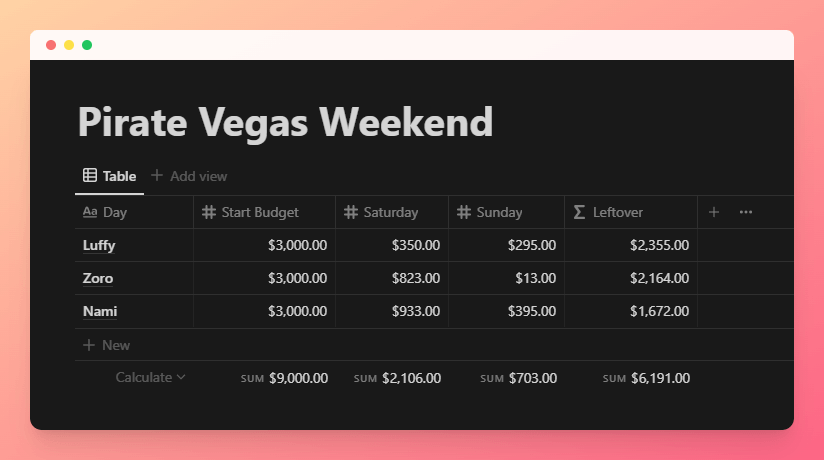Click the Aa icon on Day column
824x460 pixels.
(90, 212)
